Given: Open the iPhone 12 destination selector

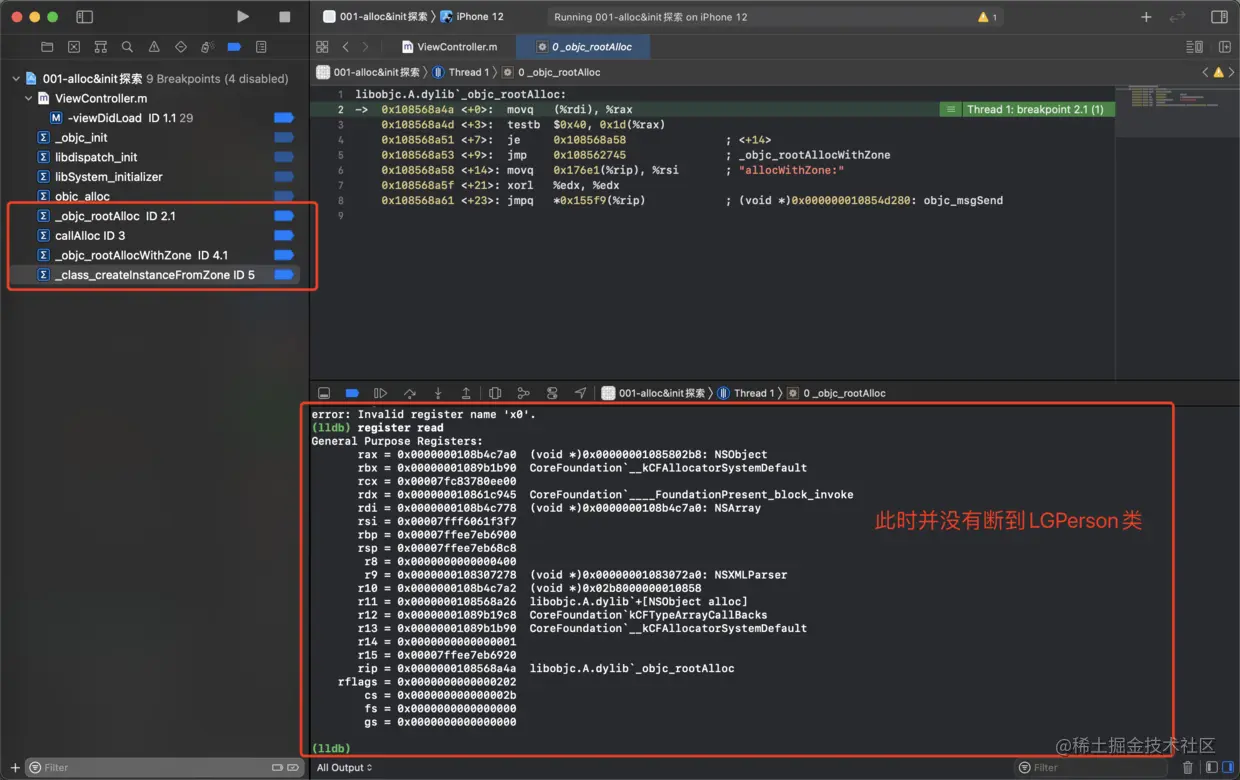Looking at the screenshot, I should pos(473,17).
